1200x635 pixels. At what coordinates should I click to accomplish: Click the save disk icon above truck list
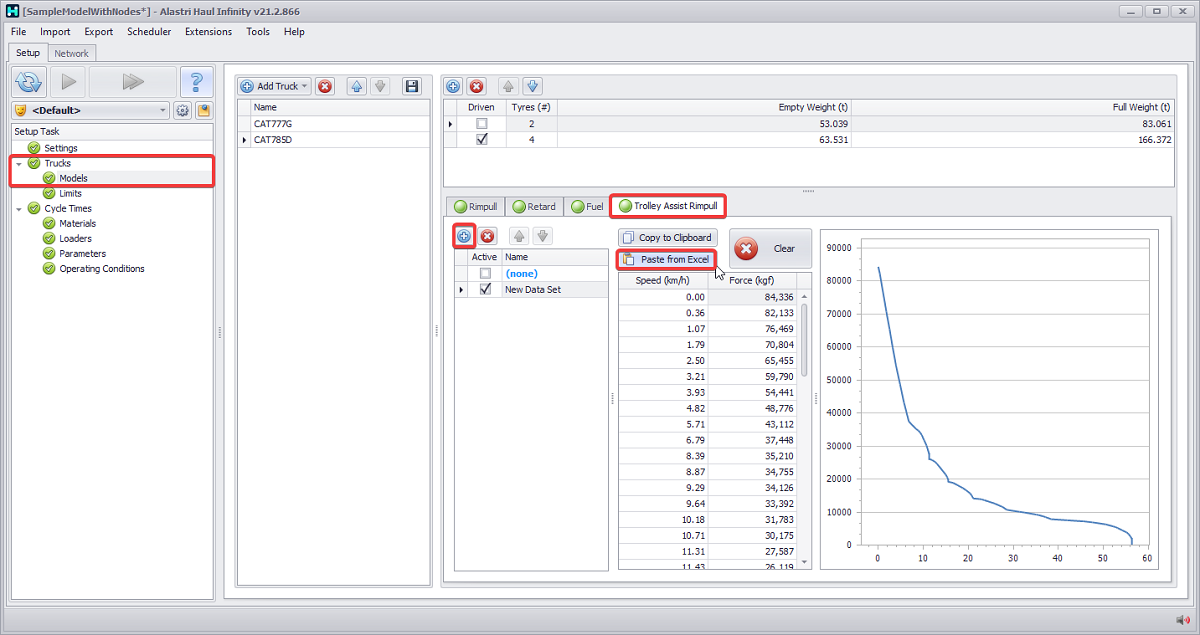coord(411,86)
